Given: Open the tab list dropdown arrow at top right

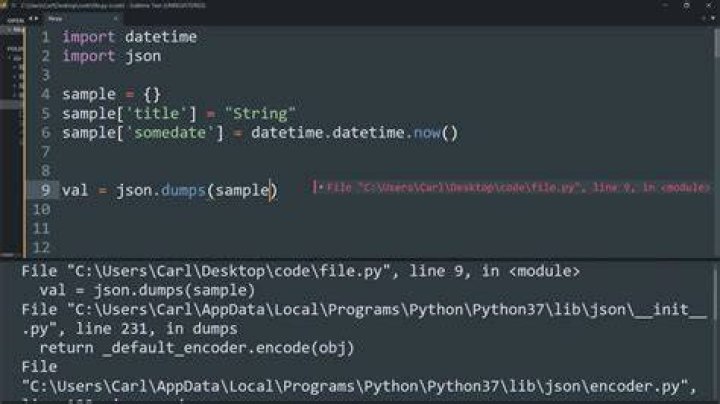Looking at the screenshot, I should pos(713,18).
